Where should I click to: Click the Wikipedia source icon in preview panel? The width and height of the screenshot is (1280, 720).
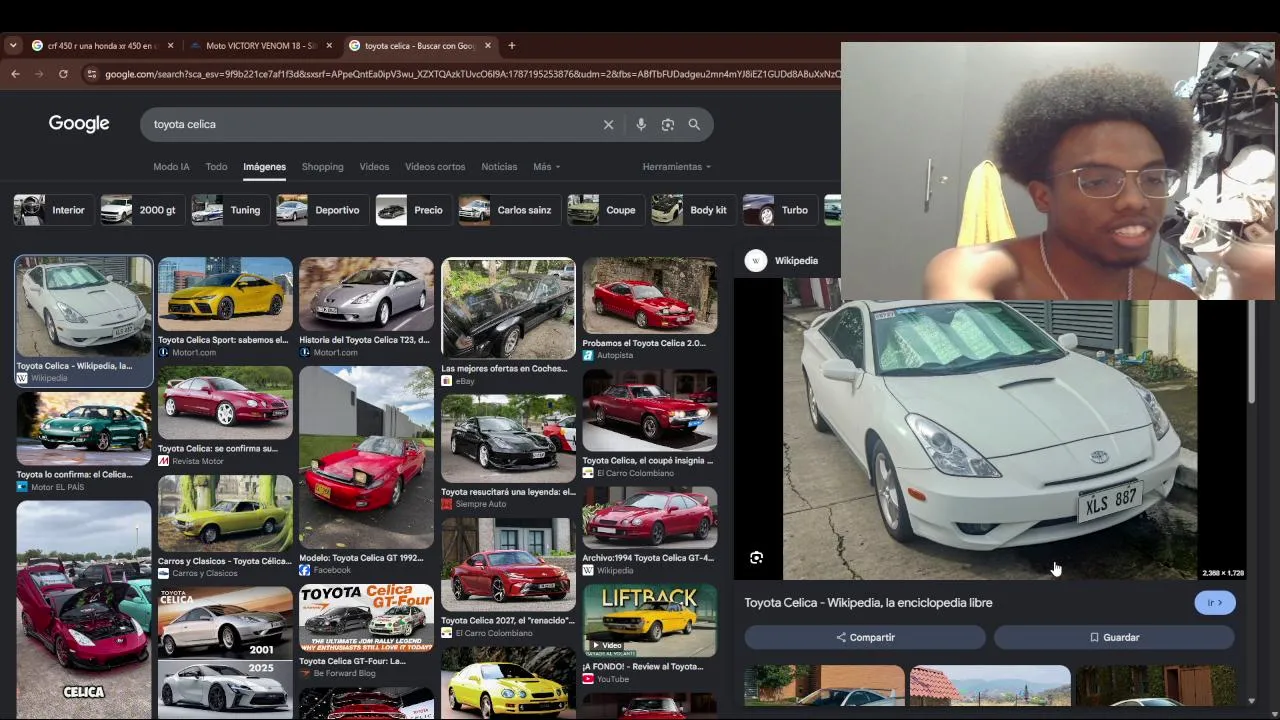tap(756, 261)
